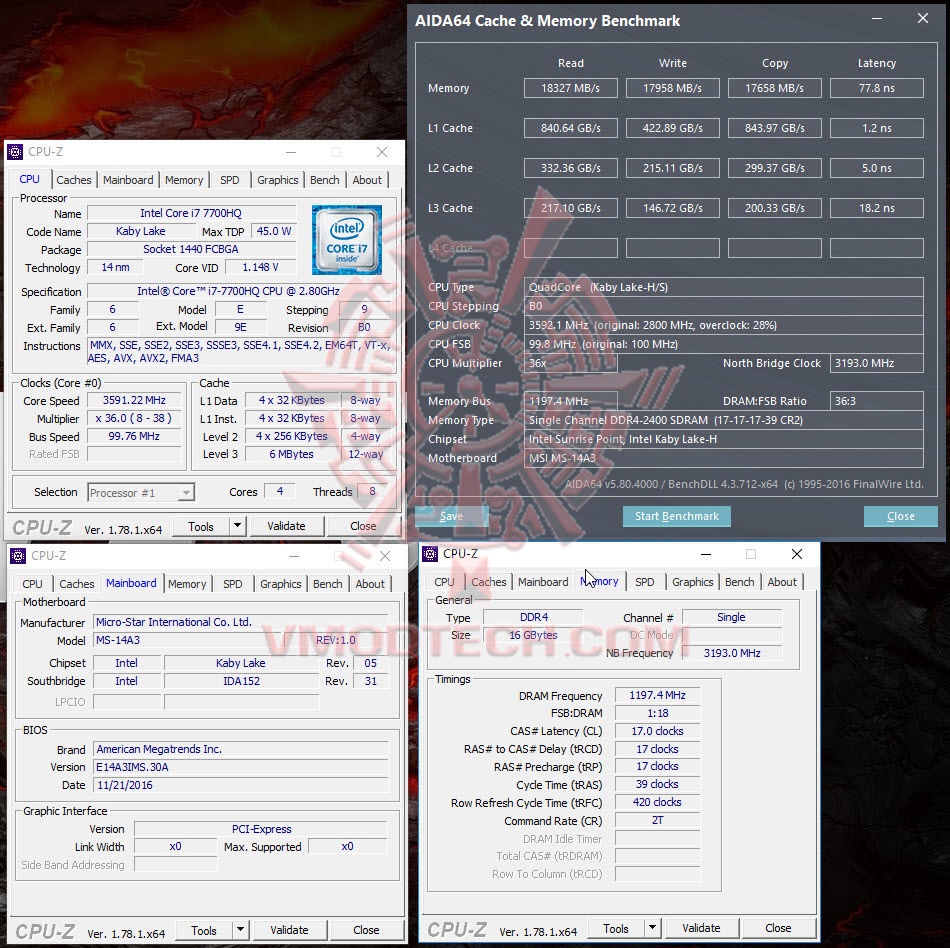Click Close button in Mainboard CPU-Z window
950x948 pixels.
click(x=367, y=930)
